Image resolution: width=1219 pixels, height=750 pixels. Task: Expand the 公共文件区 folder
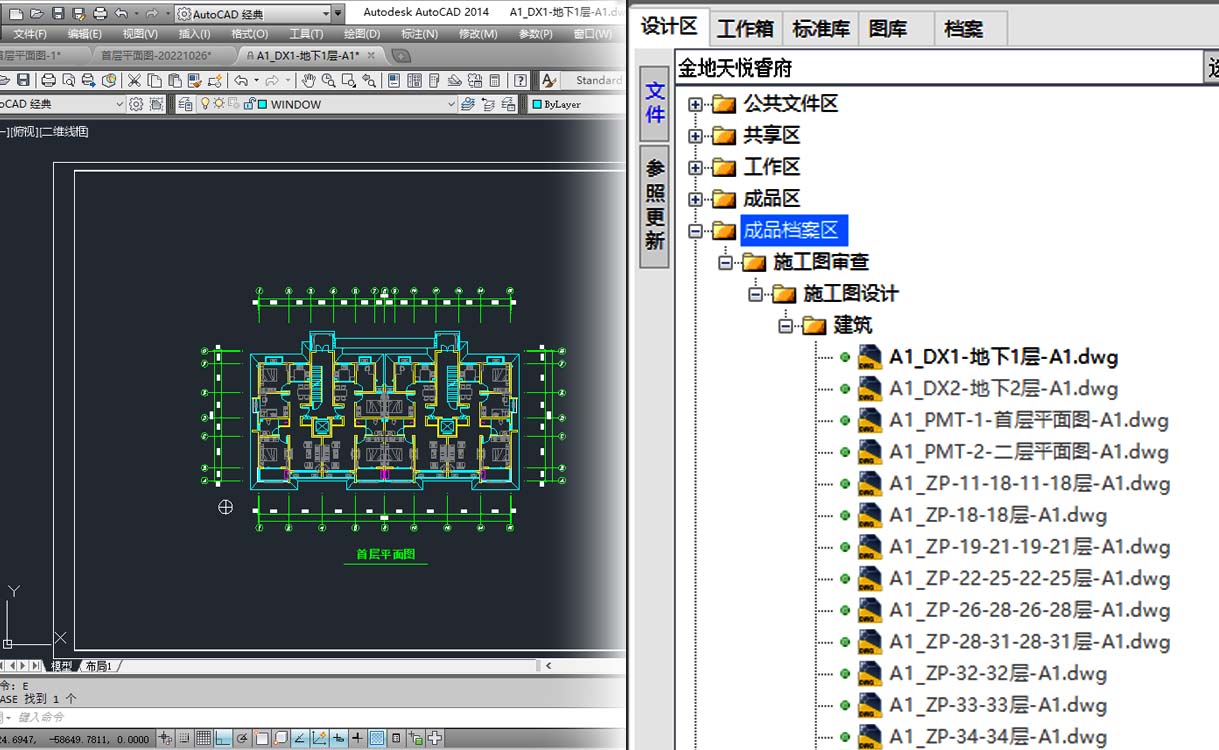point(696,104)
